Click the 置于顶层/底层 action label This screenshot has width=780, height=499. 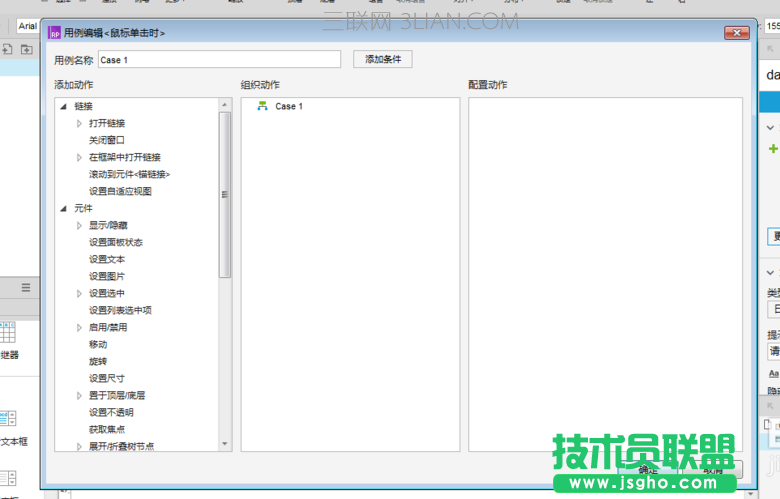pyautogui.click(x=117, y=396)
